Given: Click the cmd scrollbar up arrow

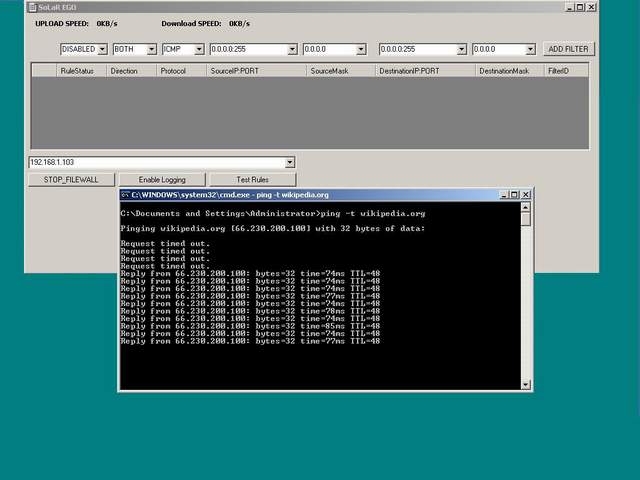Looking at the screenshot, I should click(526, 208).
